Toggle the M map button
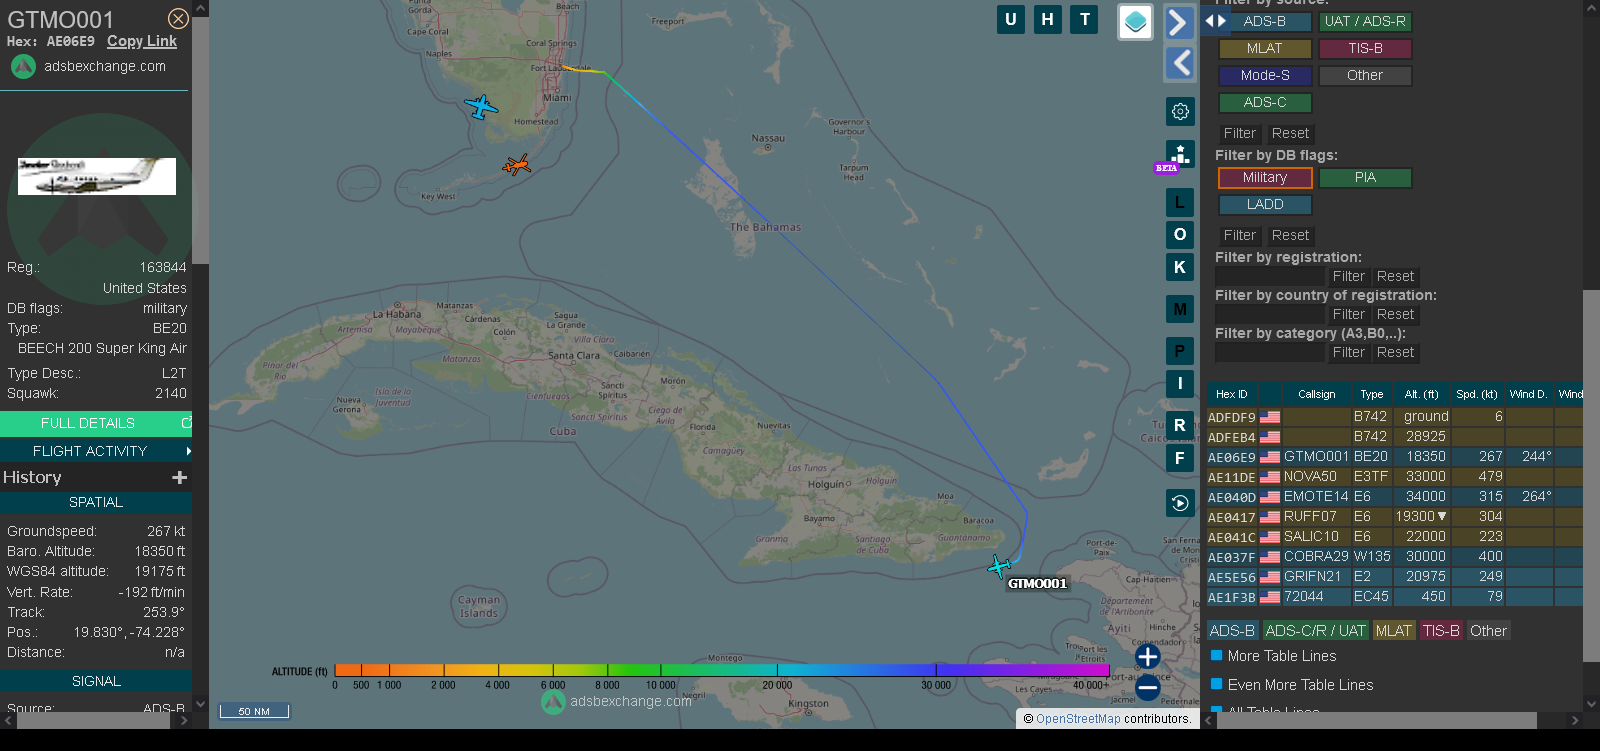The width and height of the screenshot is (1600, 751). 1180,309
